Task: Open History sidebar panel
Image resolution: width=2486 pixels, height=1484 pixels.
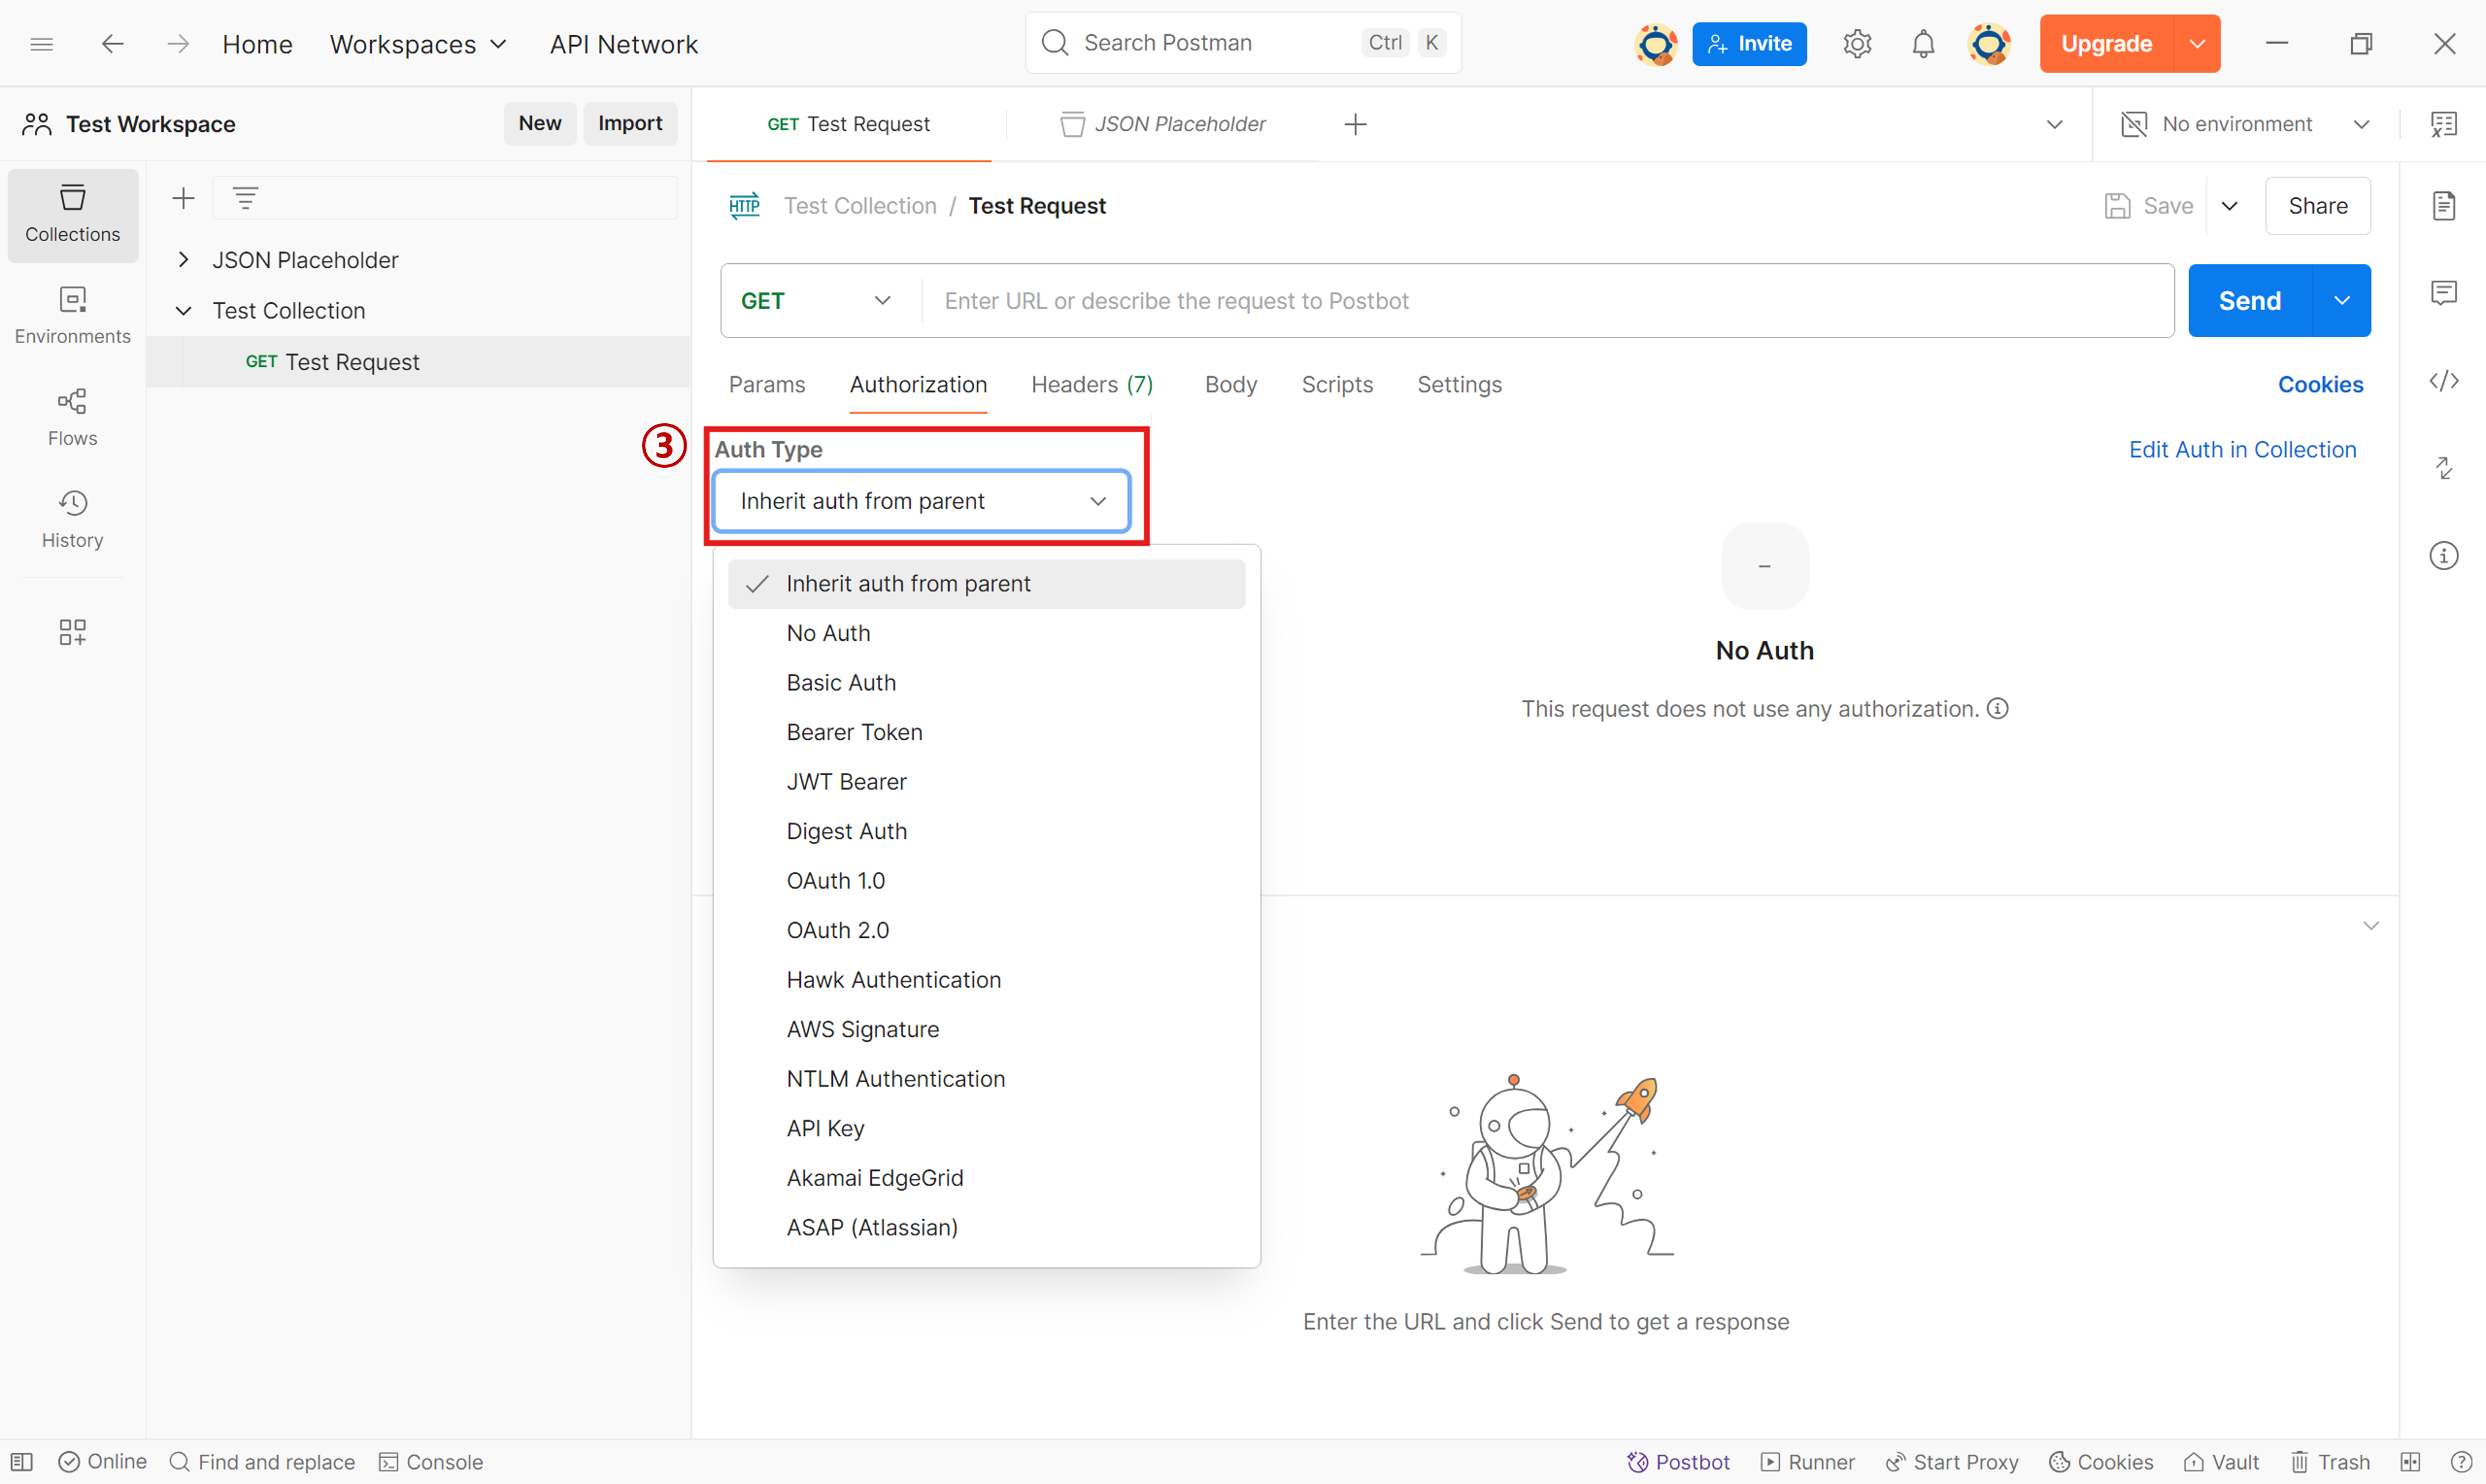Action: pos(73,519)
